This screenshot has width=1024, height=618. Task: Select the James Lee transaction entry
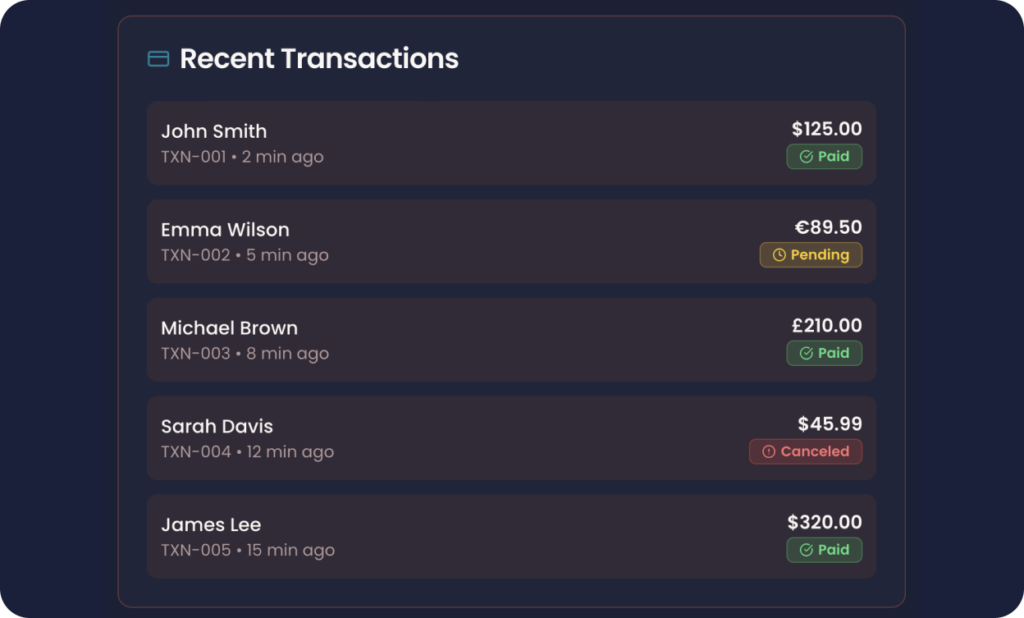511,536
